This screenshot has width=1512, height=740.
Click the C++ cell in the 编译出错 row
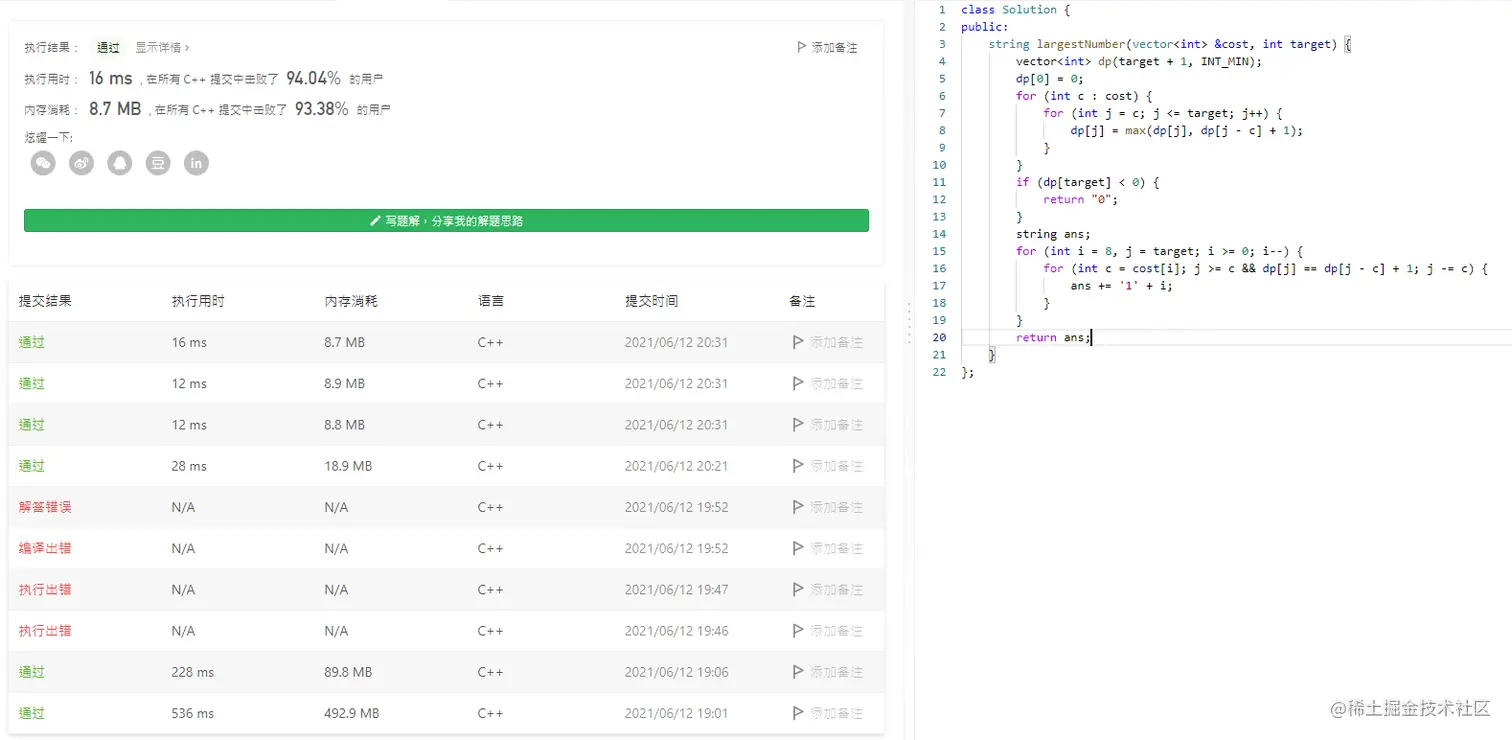point(491,548)
